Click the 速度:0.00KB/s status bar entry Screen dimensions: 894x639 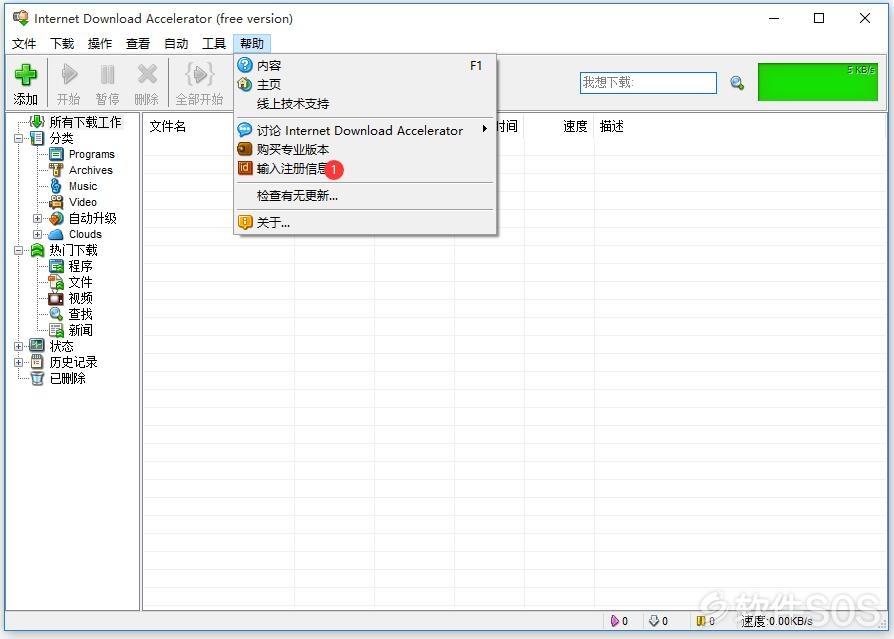(x=777, y=621)
